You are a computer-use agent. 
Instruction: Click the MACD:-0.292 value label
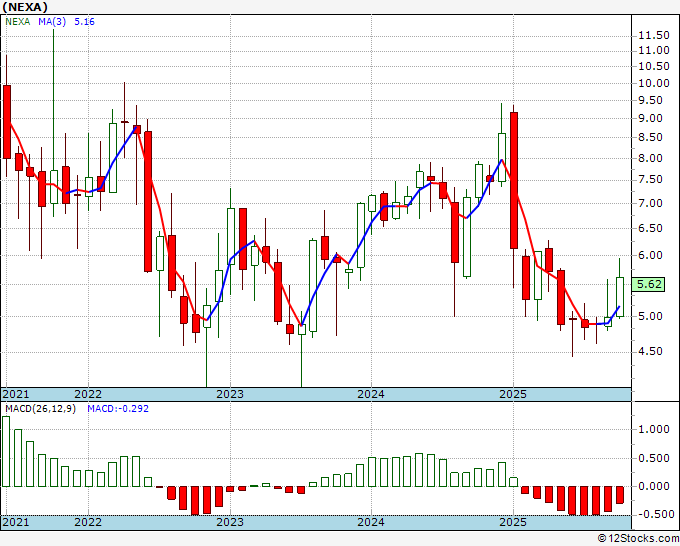118,409
